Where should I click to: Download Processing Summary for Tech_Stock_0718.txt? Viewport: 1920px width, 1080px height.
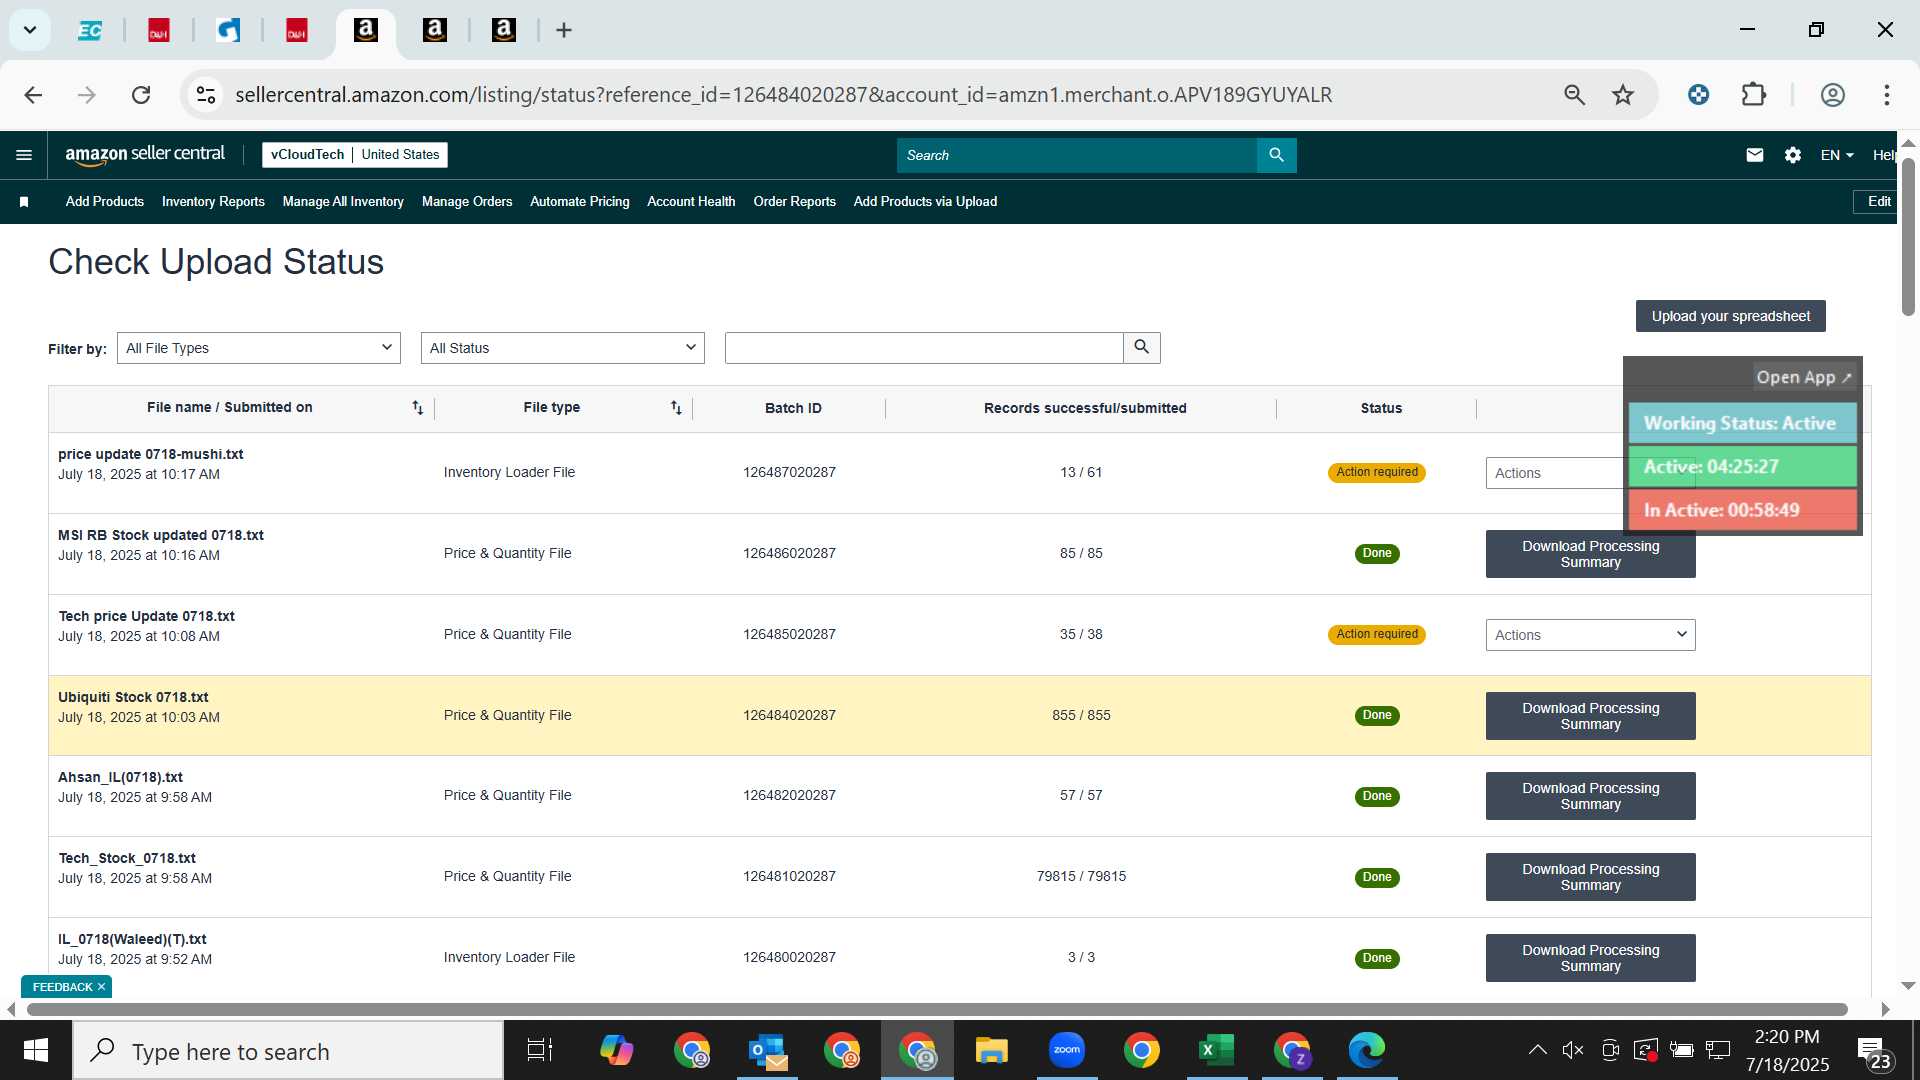[x=1591, y=877]
